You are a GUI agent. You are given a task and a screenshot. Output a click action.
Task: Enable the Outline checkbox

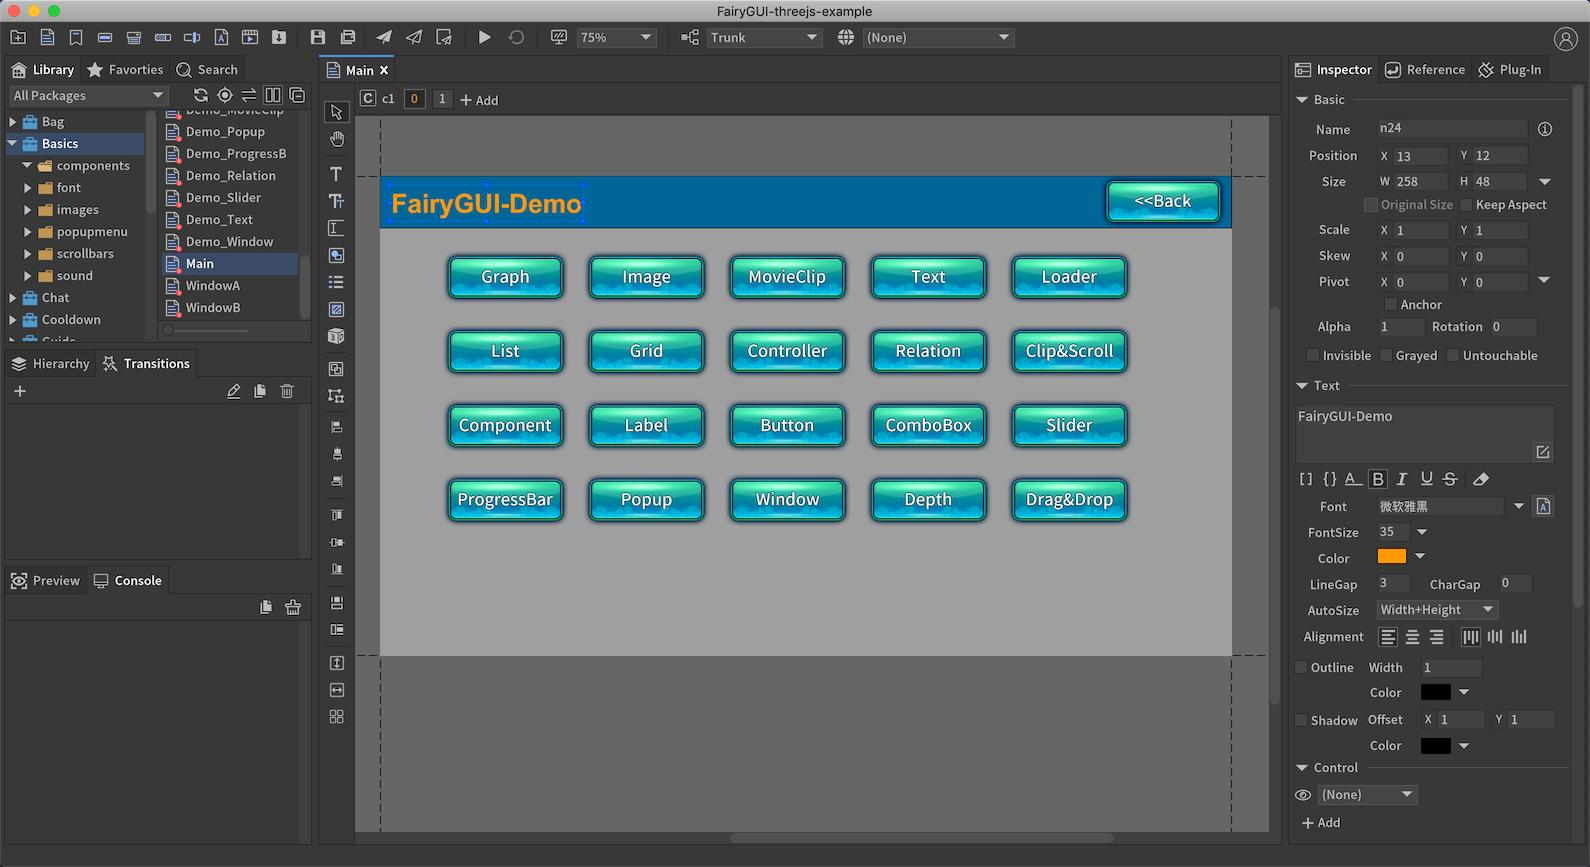pos(1301,667)
